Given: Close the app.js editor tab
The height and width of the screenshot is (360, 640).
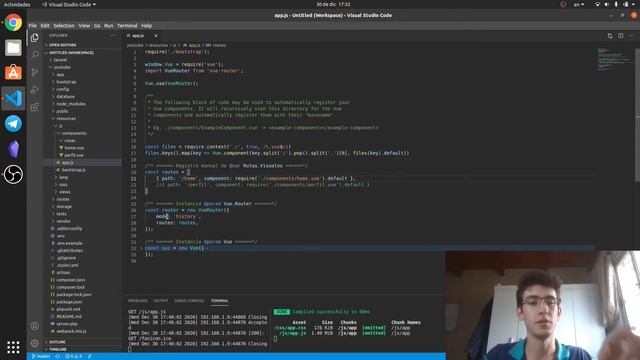Looking at the screenshot, I should coord(156,36).
